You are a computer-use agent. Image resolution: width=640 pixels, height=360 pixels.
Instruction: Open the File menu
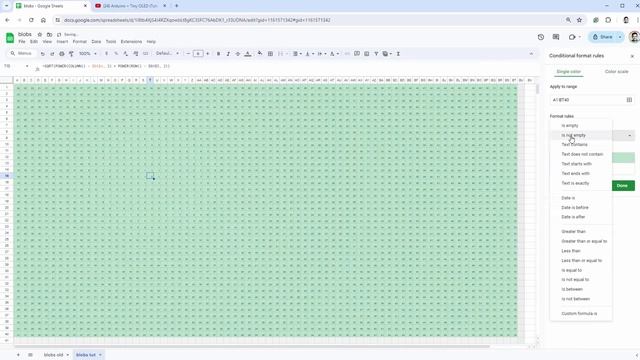22,42
